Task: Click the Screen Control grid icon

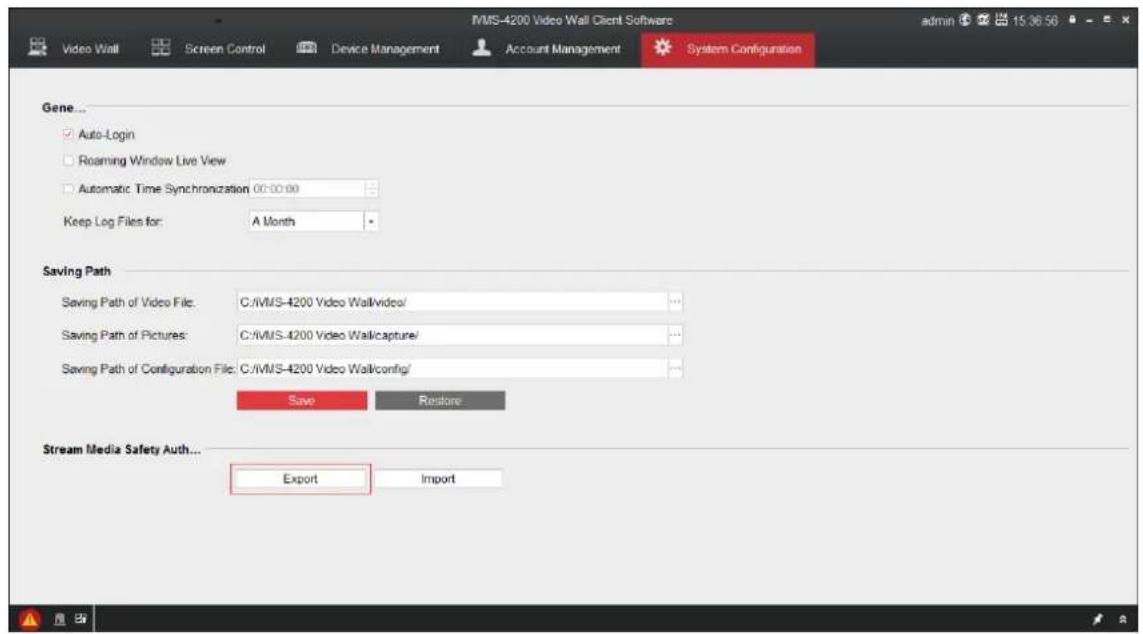Action: click(160, 48)
